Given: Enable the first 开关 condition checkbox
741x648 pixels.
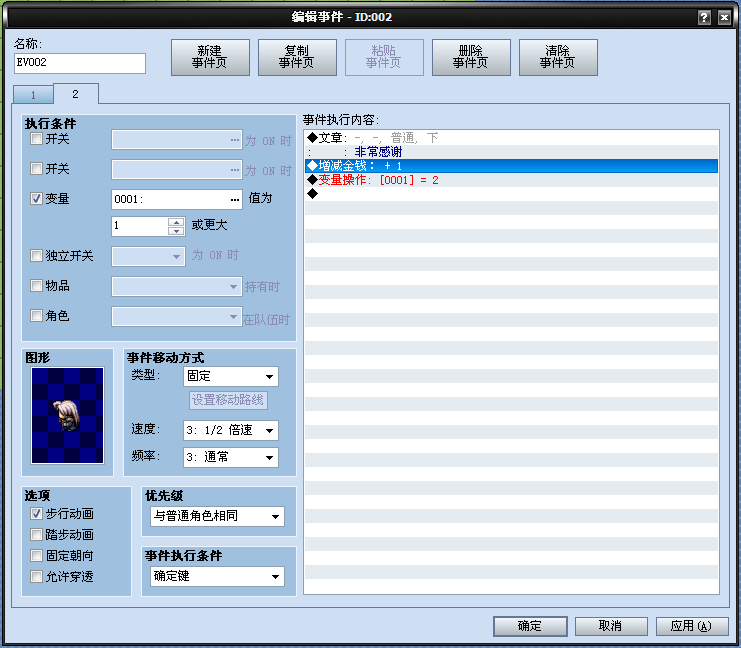Looking at the screenshot, I should pyautogui.click(x=36, y=139).
